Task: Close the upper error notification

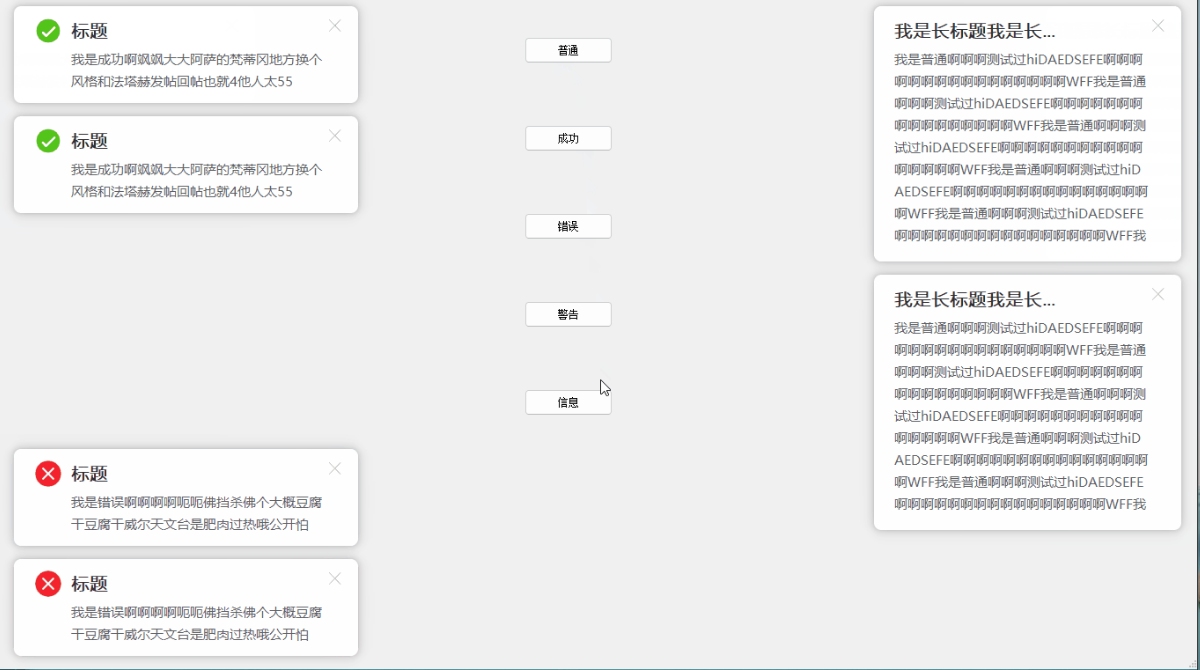Action: click(335, 468)
